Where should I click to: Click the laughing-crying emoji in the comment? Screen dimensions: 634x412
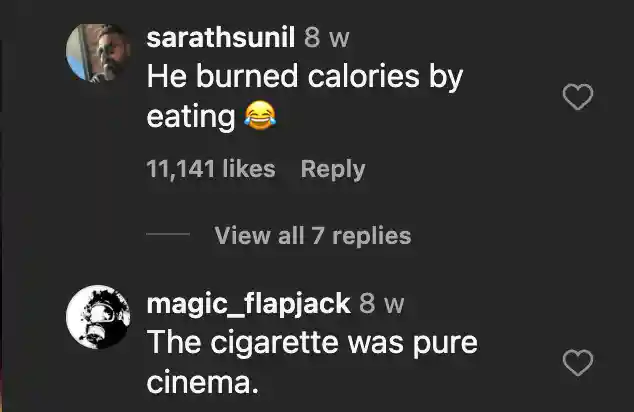point(259,117)
